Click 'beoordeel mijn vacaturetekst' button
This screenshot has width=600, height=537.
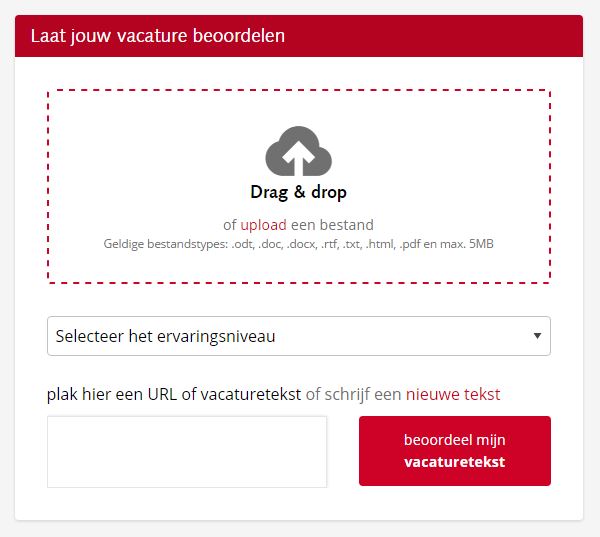455,451
